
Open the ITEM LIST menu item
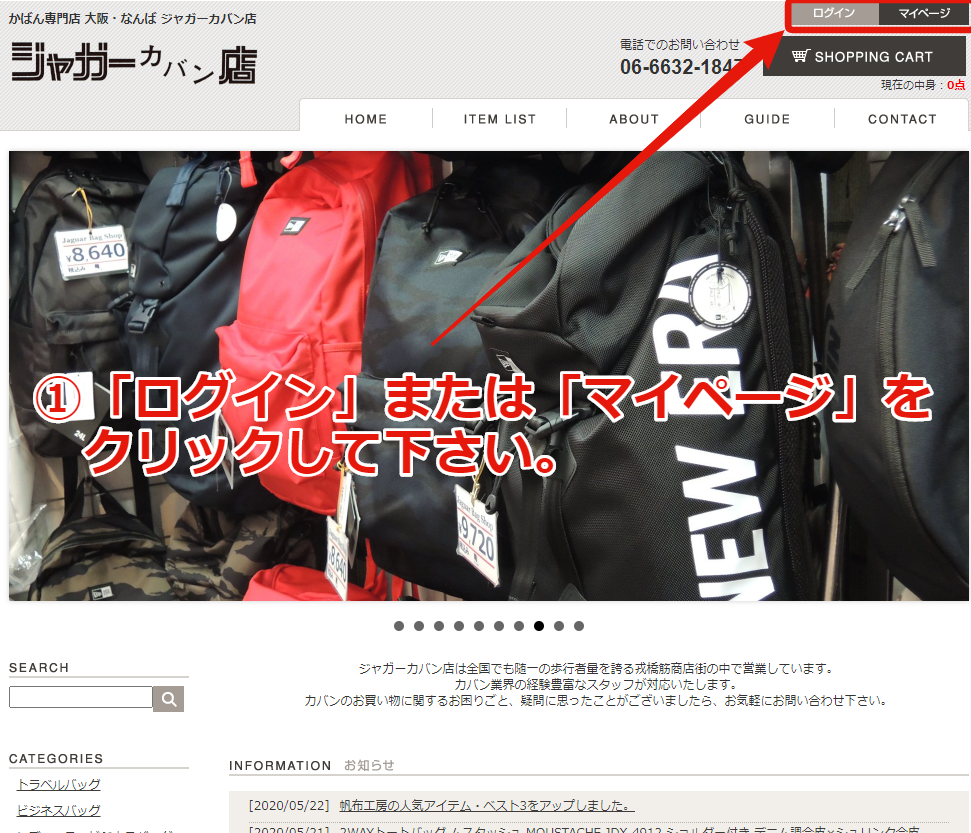click(x=499, y=119)
